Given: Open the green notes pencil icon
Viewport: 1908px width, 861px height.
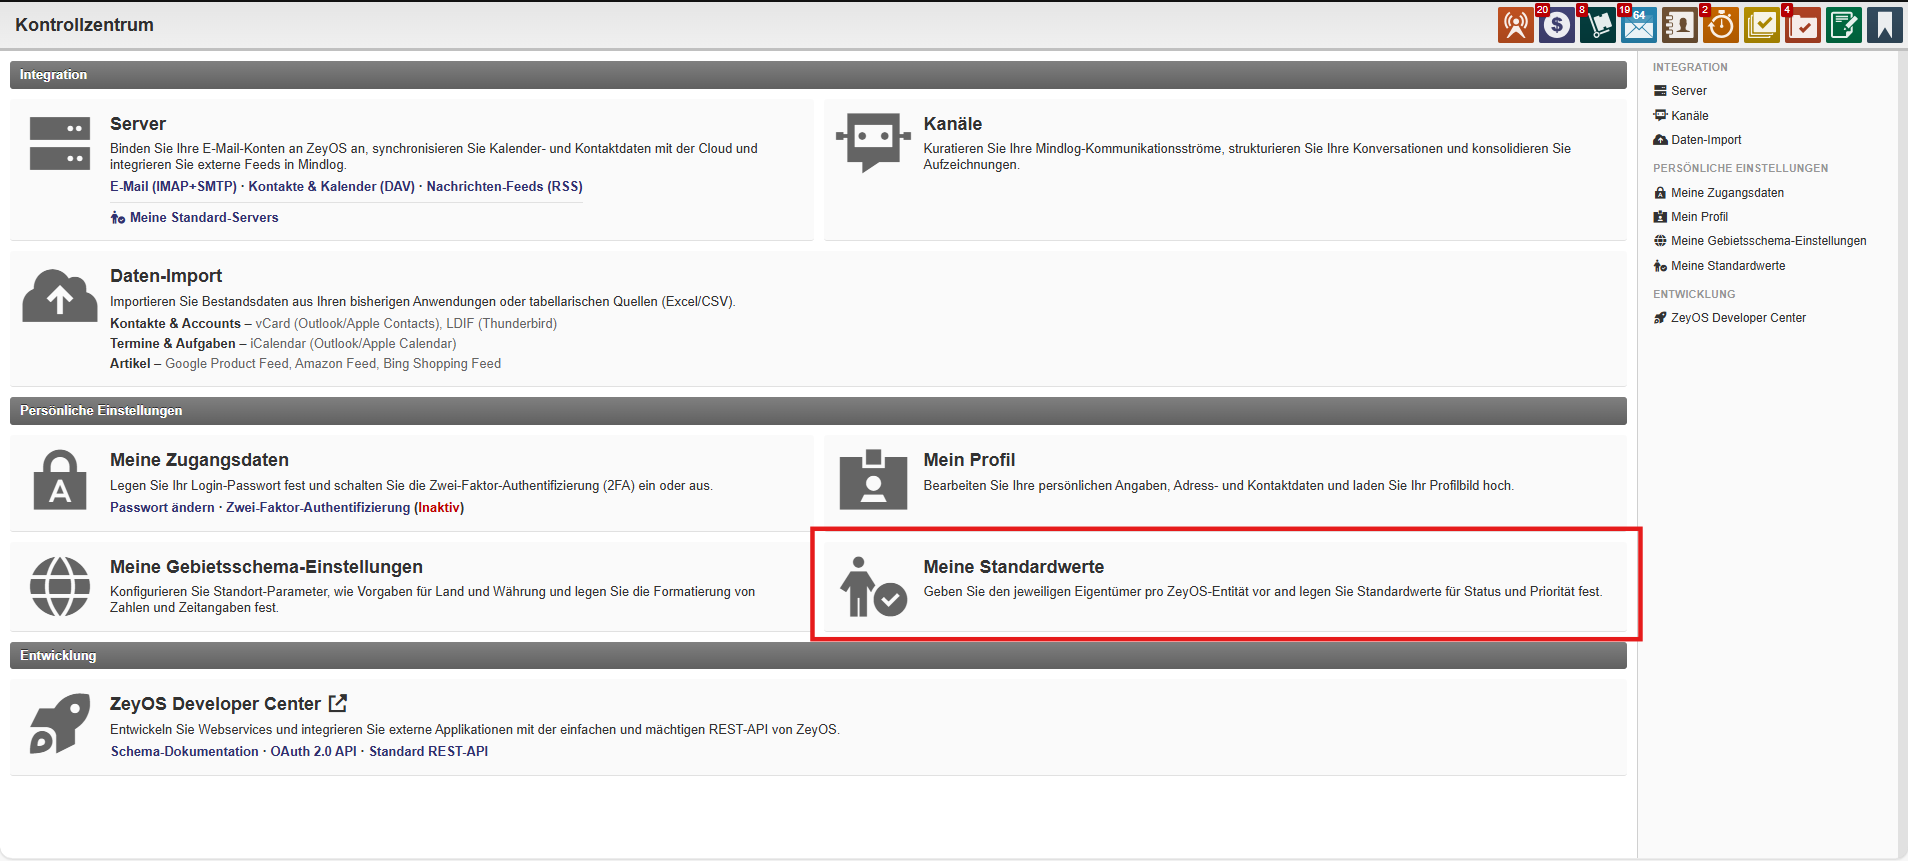Looking at the screenshot, I should [x=1843, y=25].
